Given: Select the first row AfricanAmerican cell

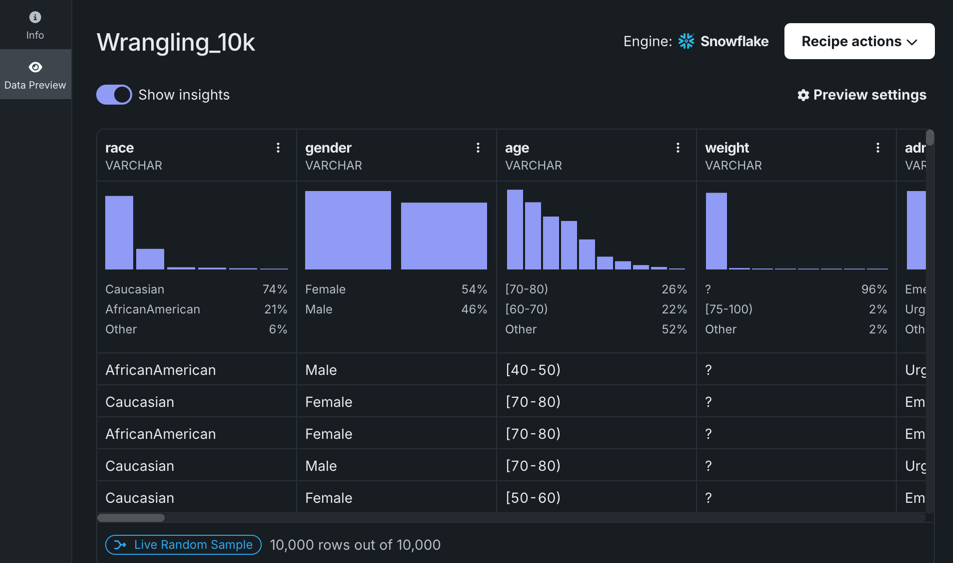Looking at the screenshot, I should coord(160,370).
